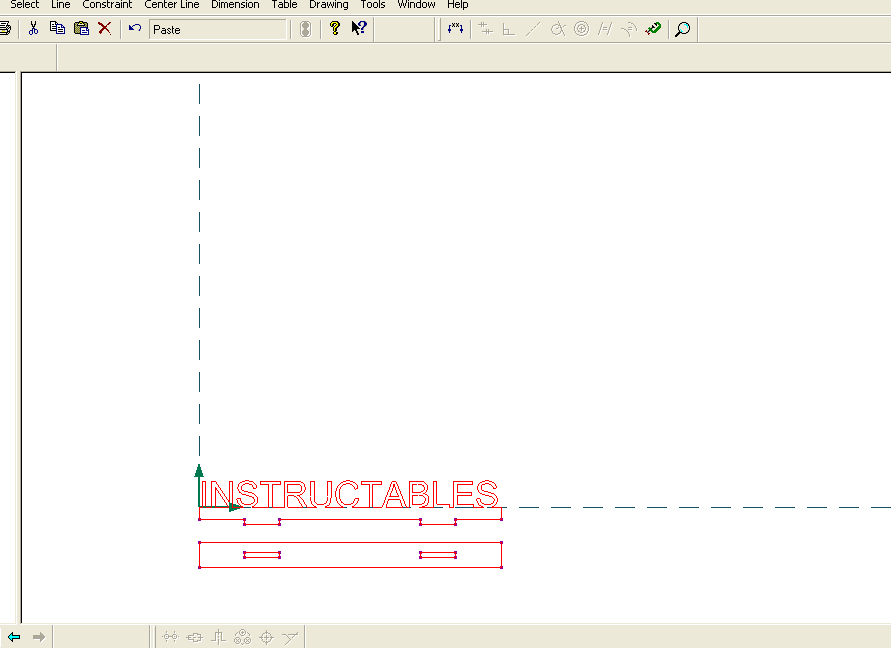Open the Dimension menu
This screenshot has width=891, height=648.
235,5
